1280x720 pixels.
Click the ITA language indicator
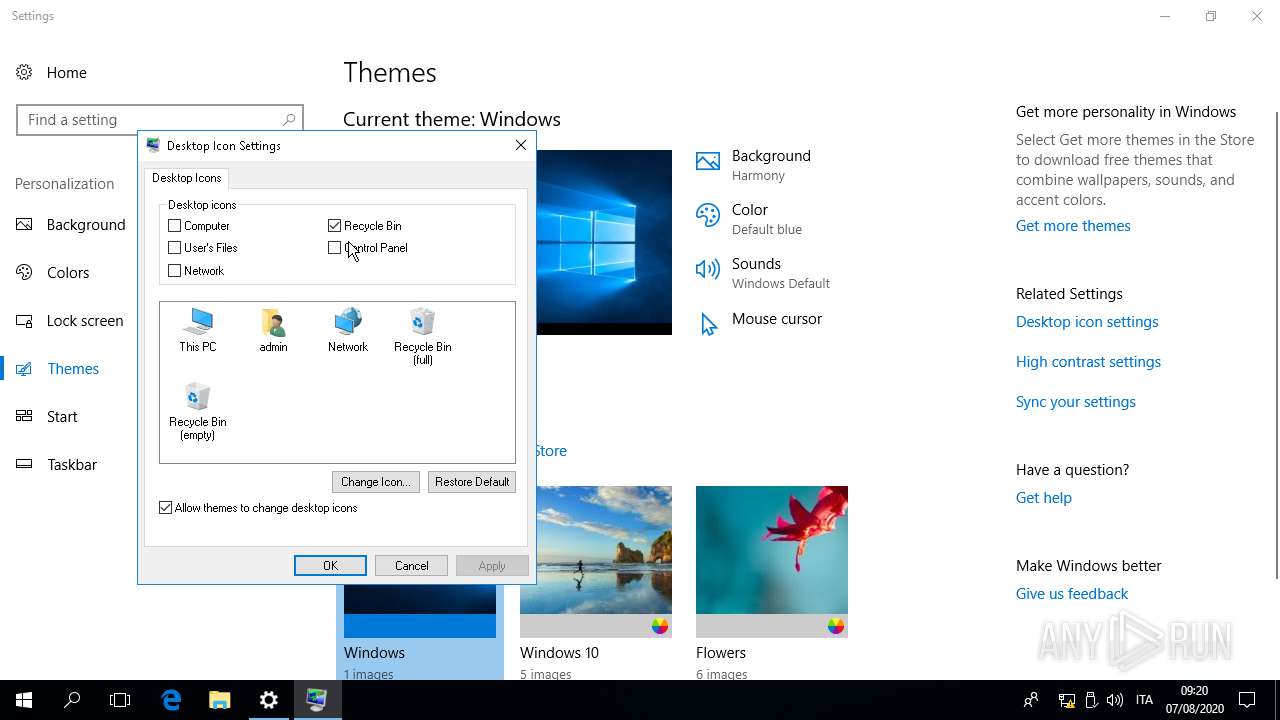click(x=1145, y=700)
